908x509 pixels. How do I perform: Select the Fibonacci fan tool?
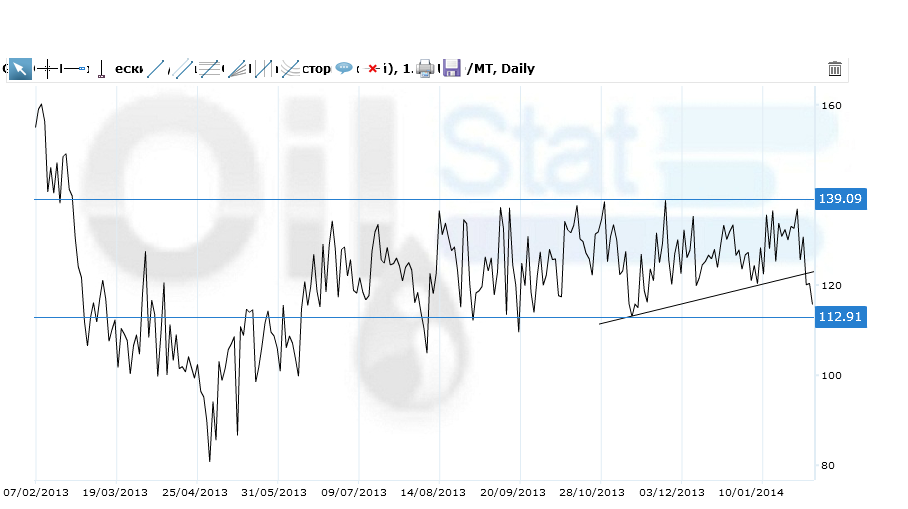237,69
